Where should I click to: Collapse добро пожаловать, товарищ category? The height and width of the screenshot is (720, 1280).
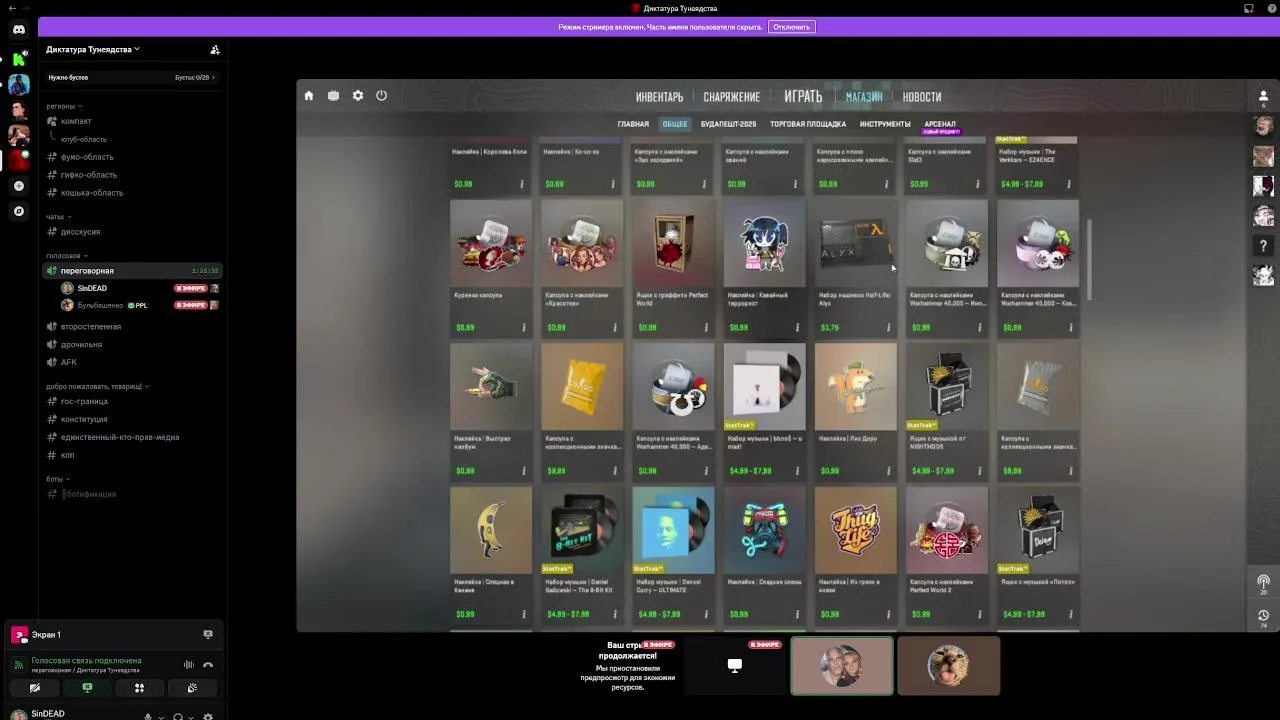[x=97, y=386]
